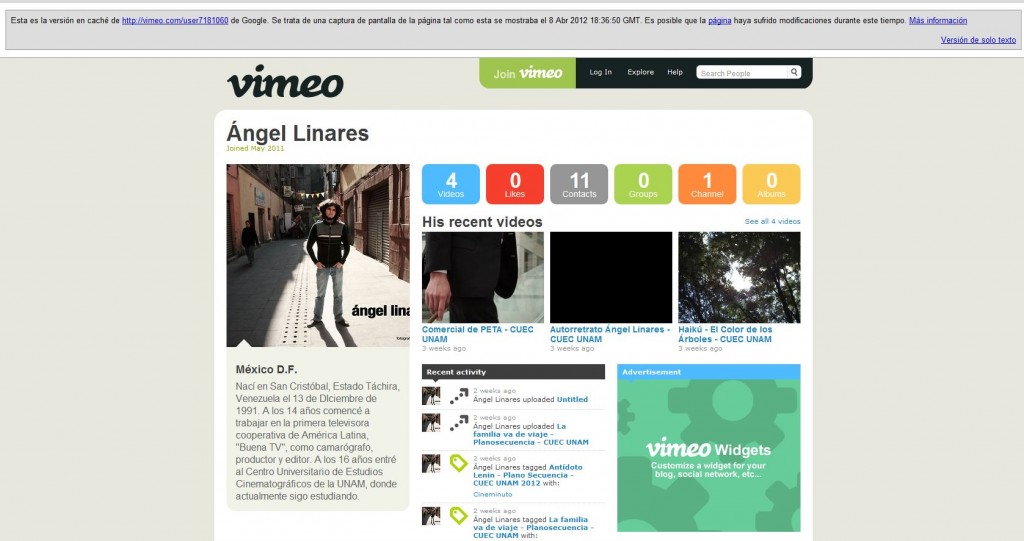Screen dimensions: 1024x541
Task: Click the Ángel Linares profile photo
Action: point(318,255)
